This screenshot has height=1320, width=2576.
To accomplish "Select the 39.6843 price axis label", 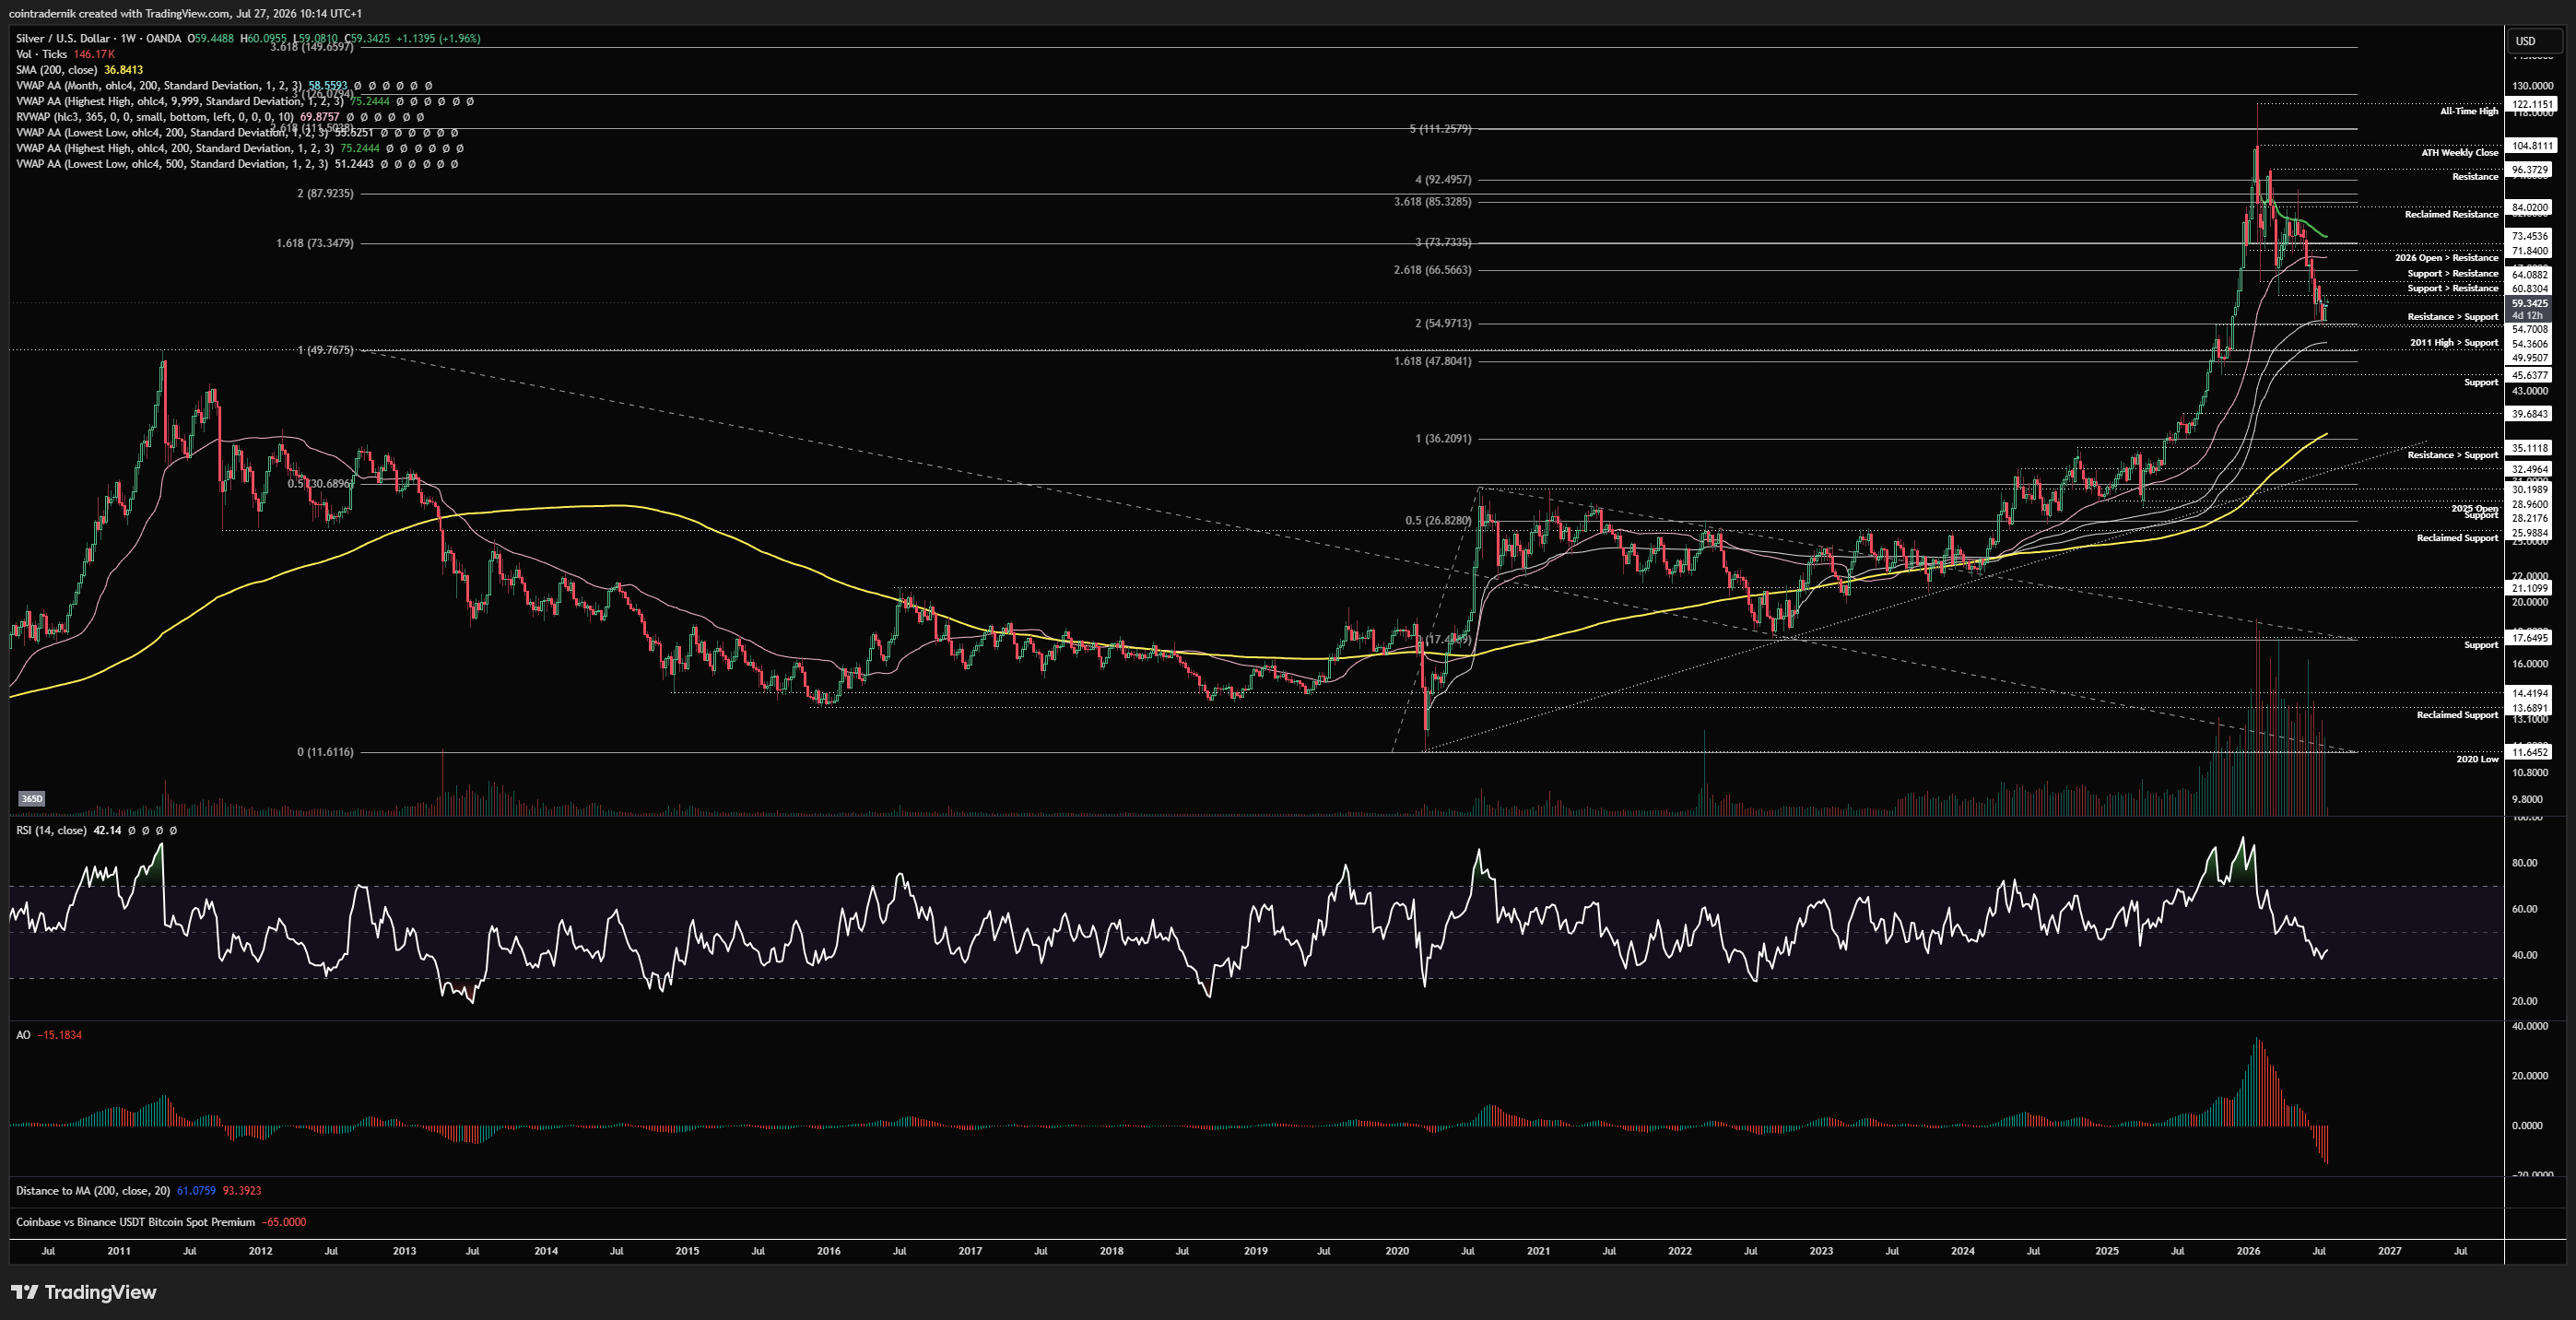I will coord(2530,414).
